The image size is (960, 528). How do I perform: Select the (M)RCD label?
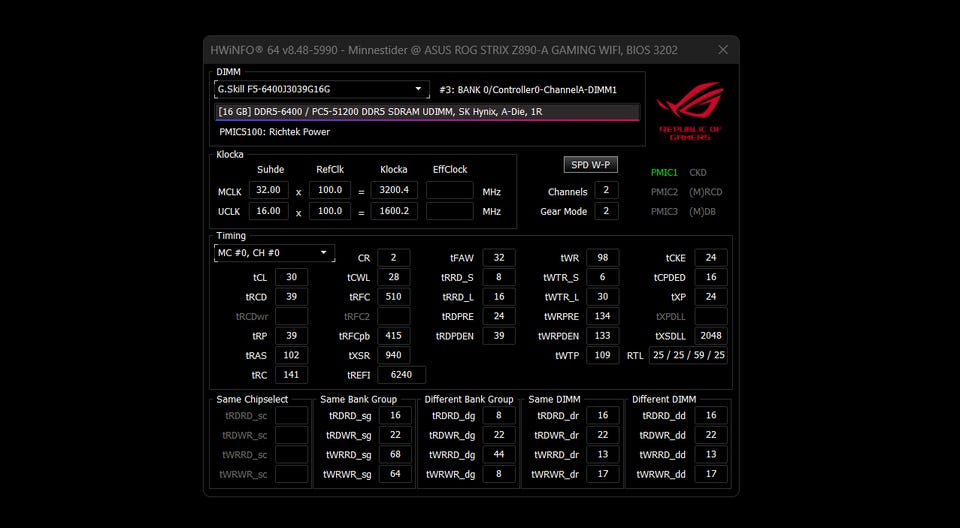(705, 192)
